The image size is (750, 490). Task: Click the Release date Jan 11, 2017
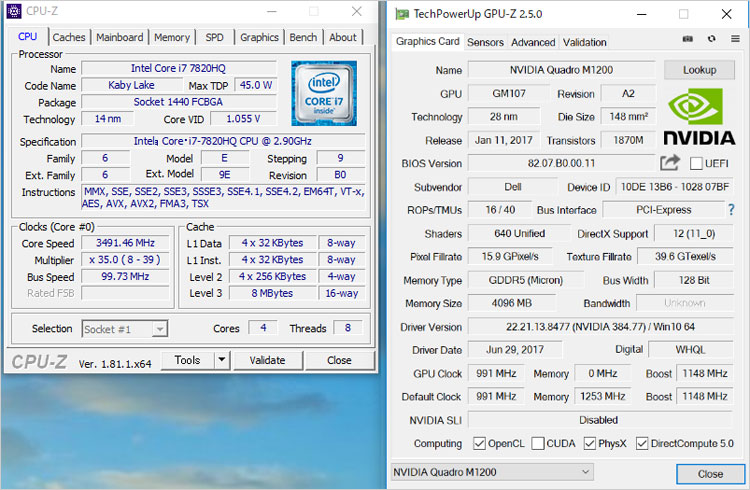pyautogui.click(x=504, y=140)
